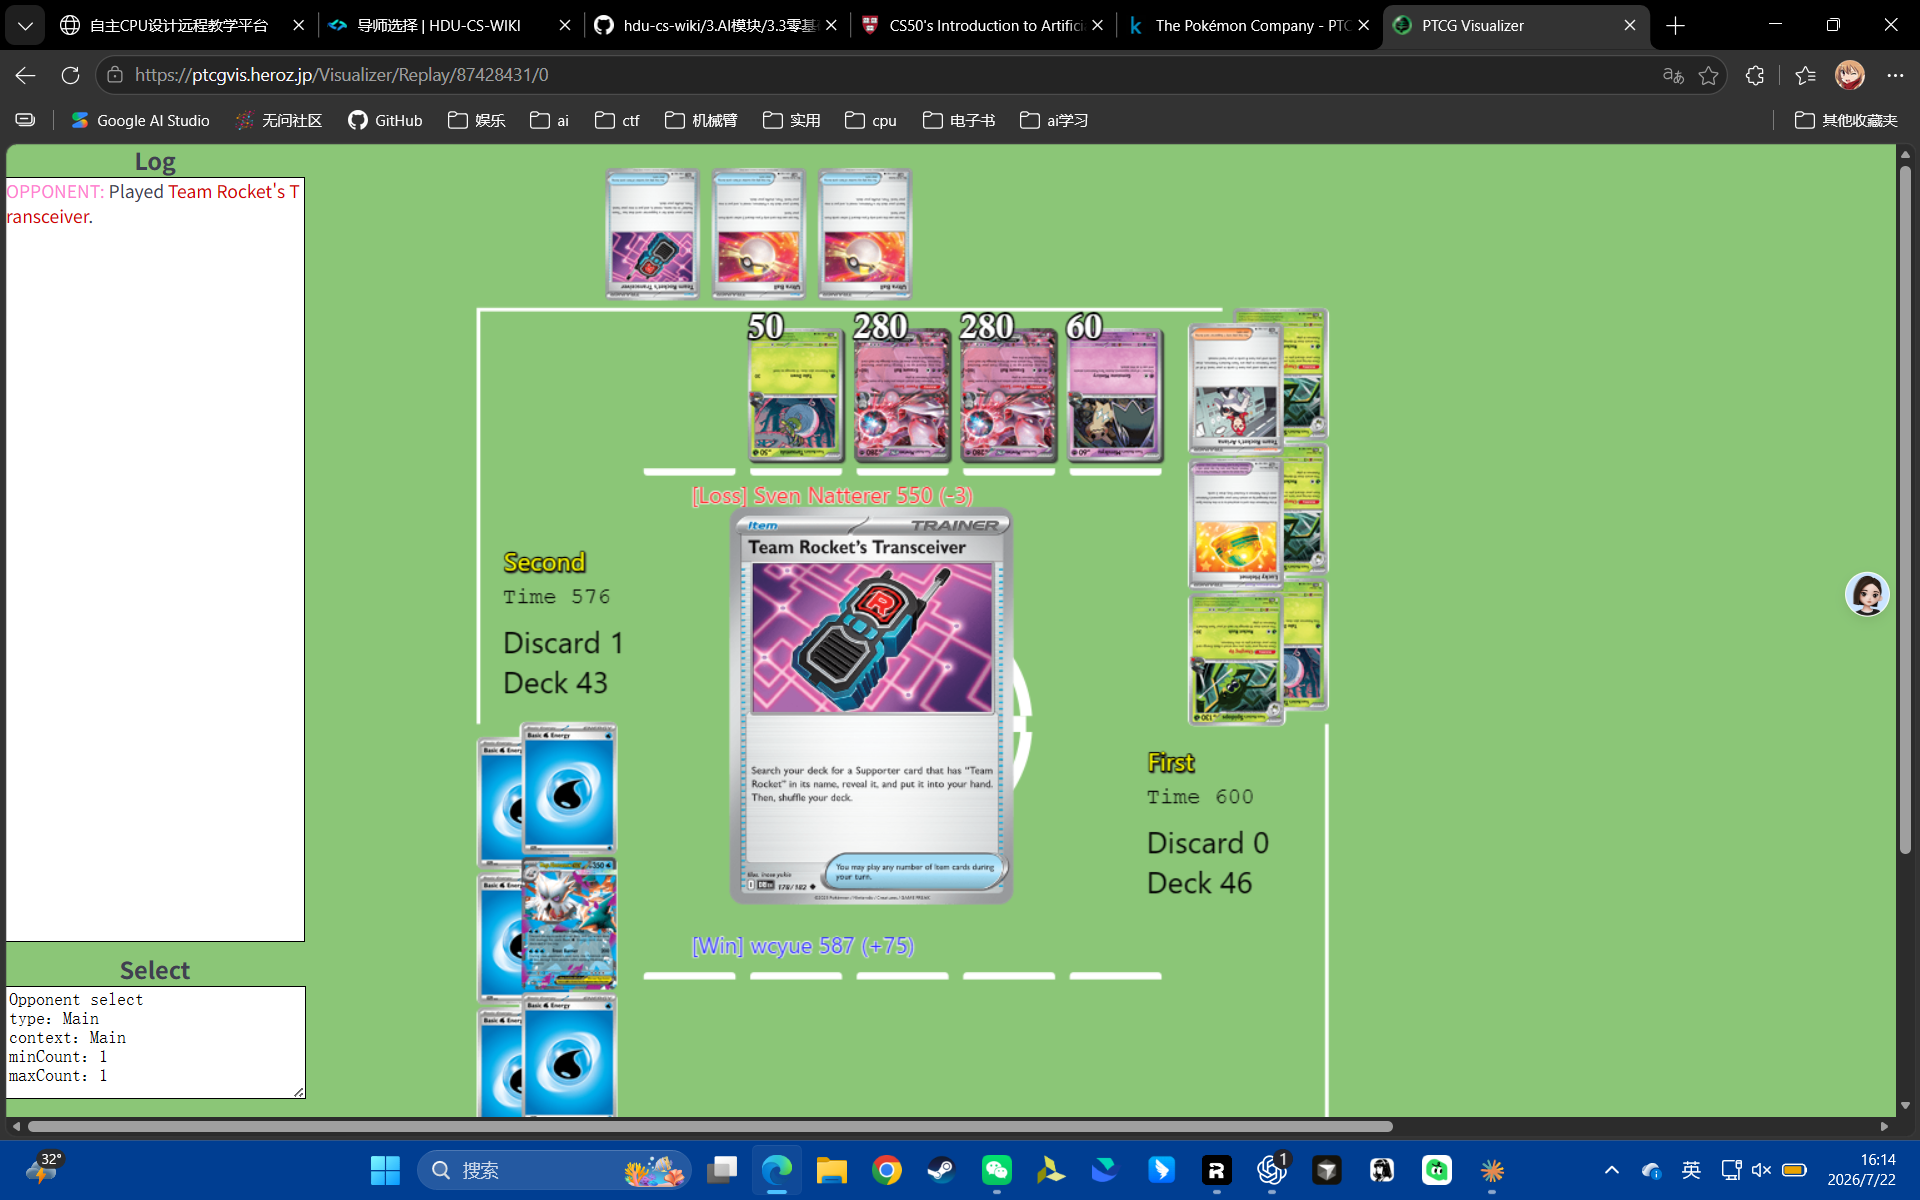The image size is (1920, 1200).
Task: Expand the tab search dropdown chevron
Action: pos(25,25)
